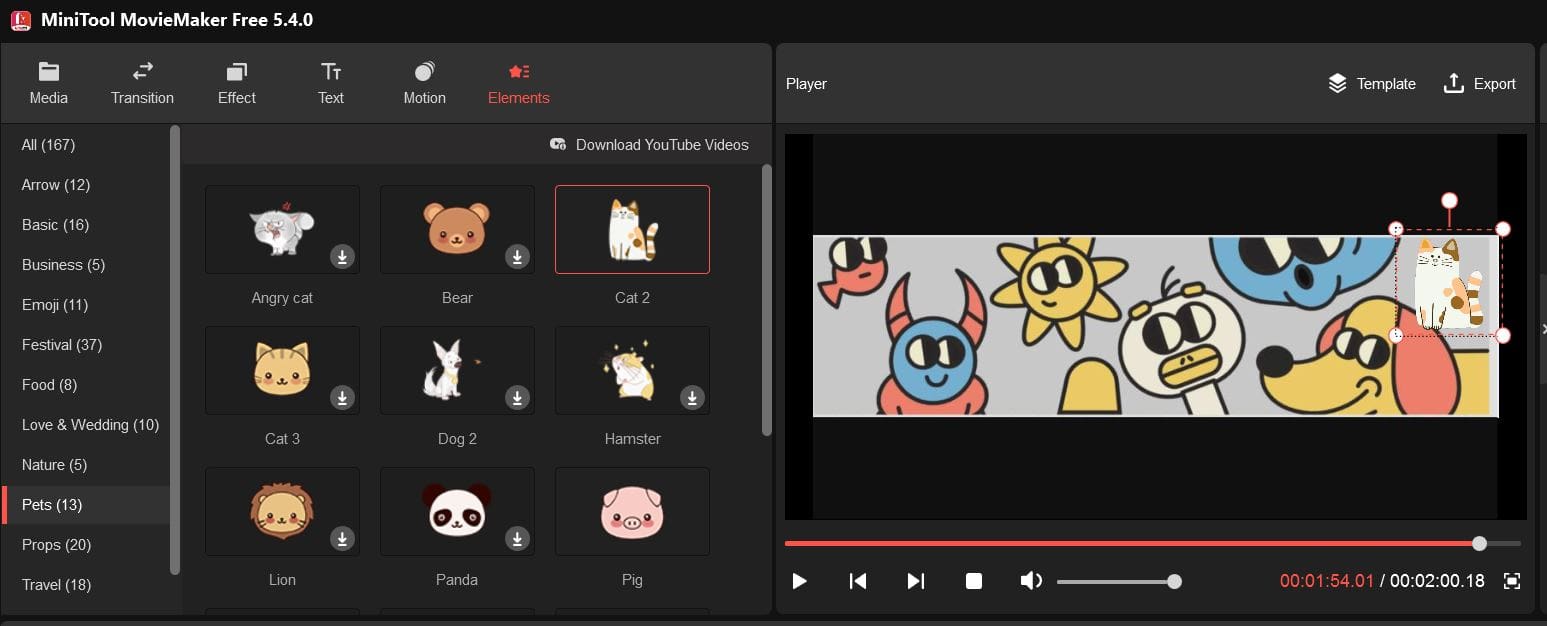The height and width of the screenshot is (626, 1547).
Task: Open the Travel (18) category
Action: coord(86,585)
